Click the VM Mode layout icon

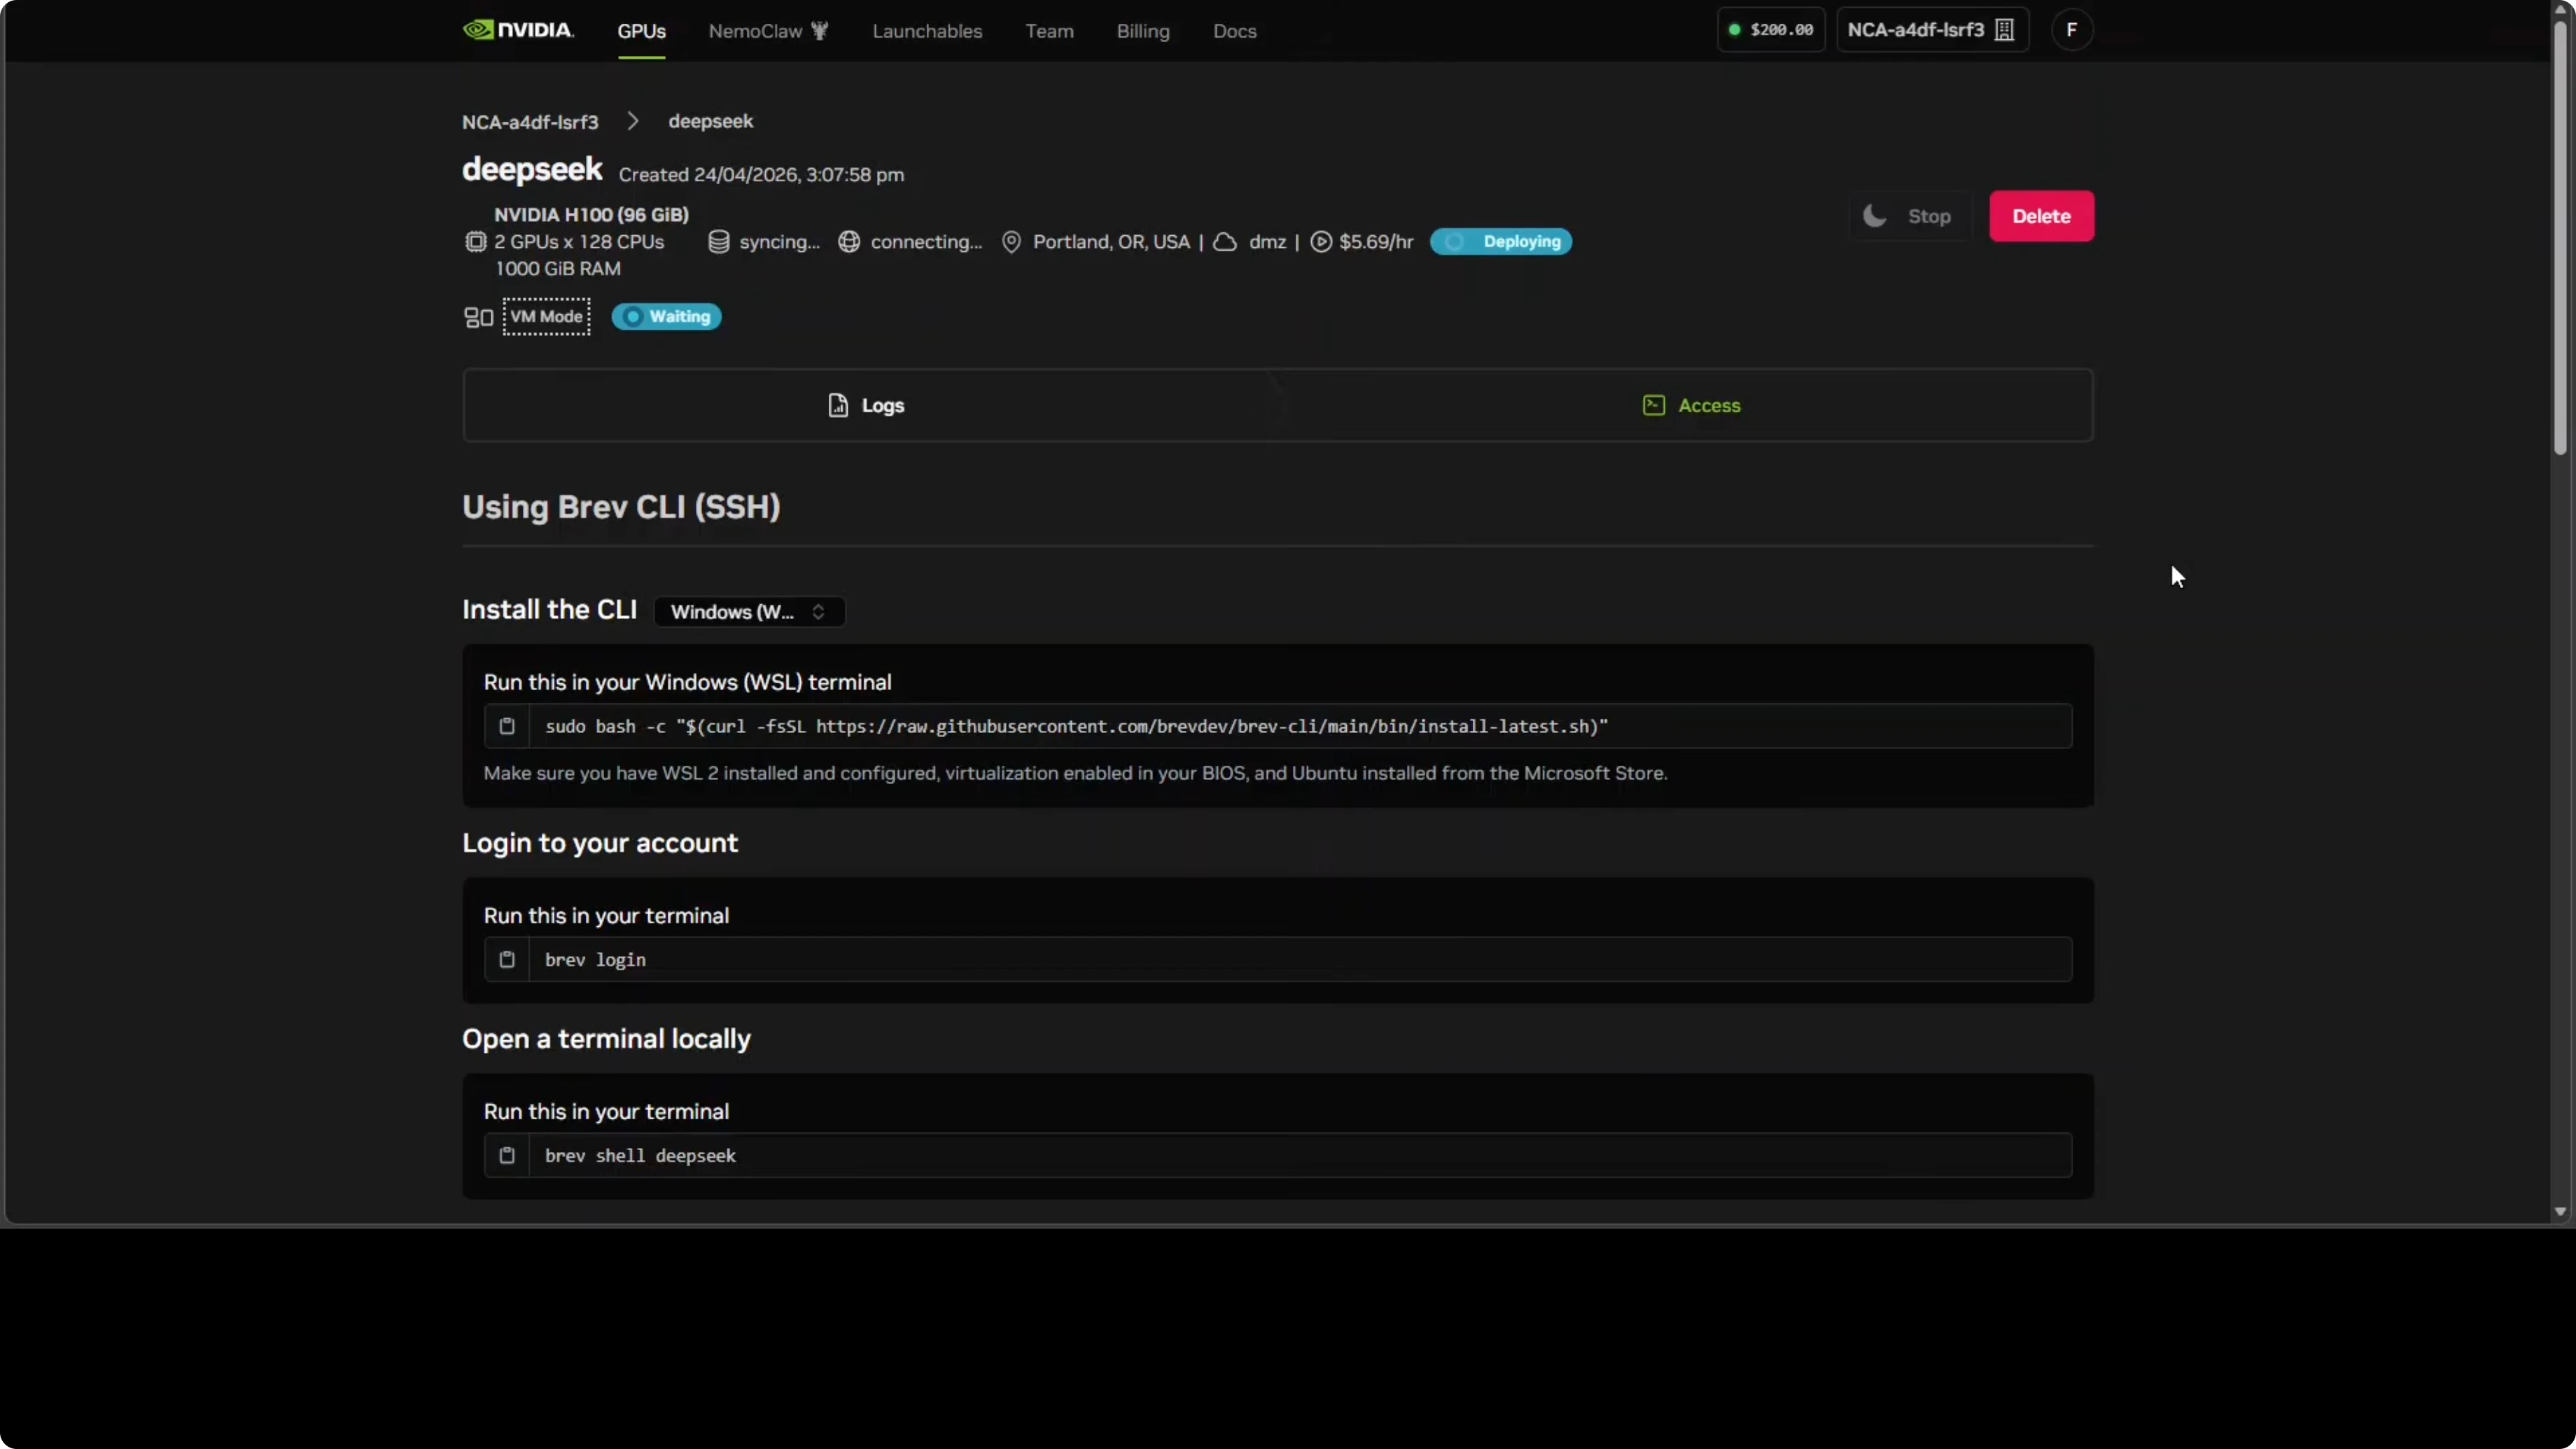[478, 317]
